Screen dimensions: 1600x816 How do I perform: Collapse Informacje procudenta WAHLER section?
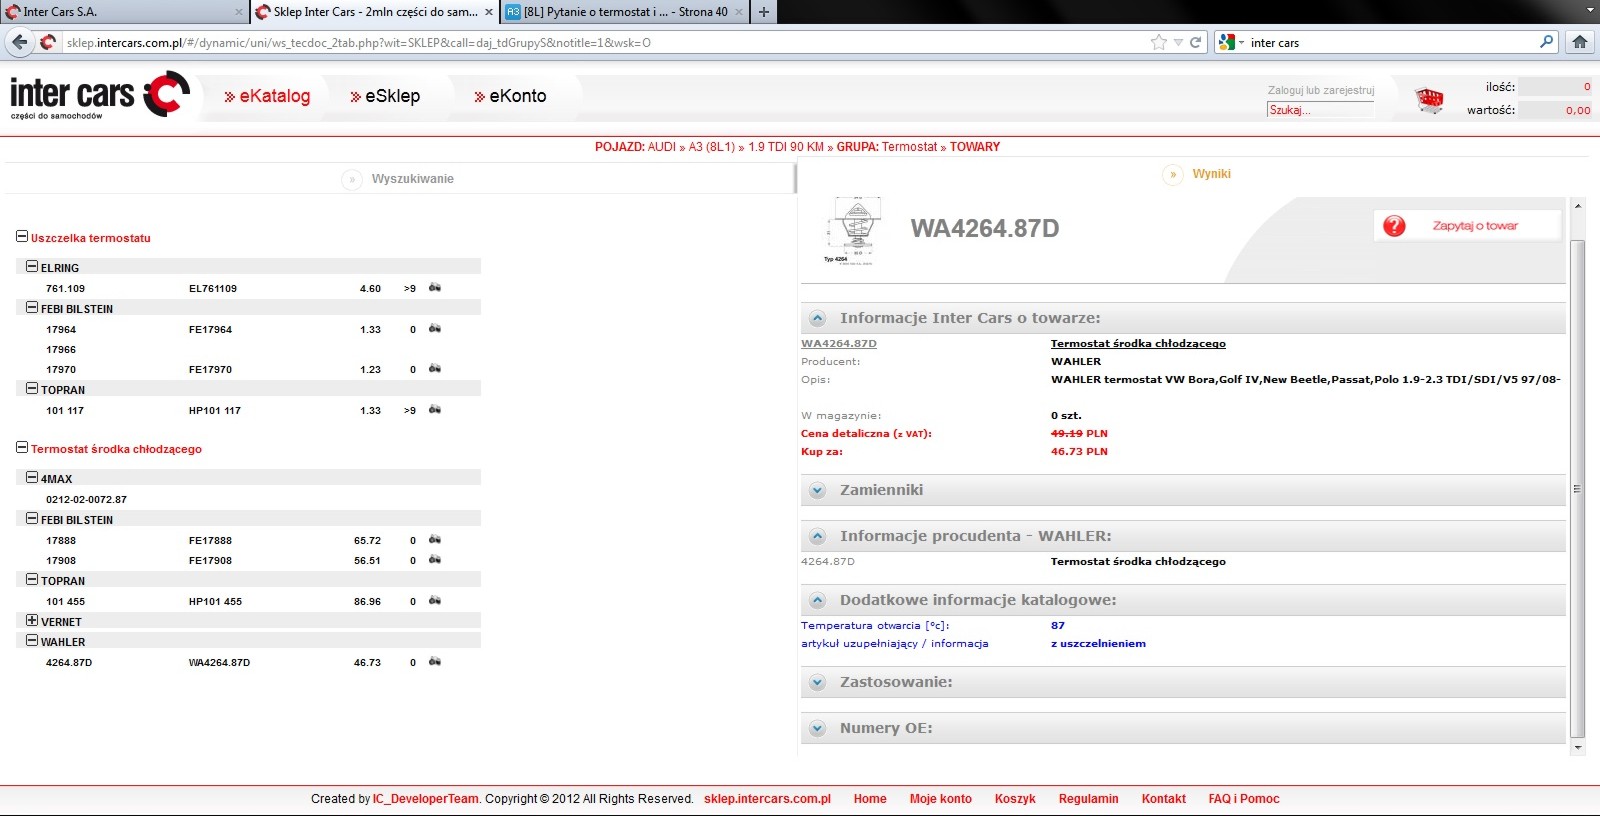(x=818, y=537)
